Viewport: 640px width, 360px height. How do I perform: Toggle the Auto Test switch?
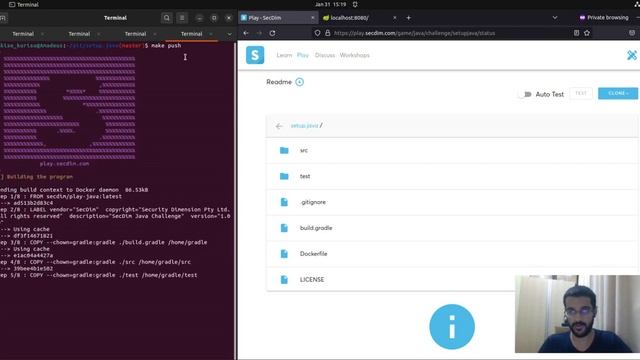[x=526, y=94]
